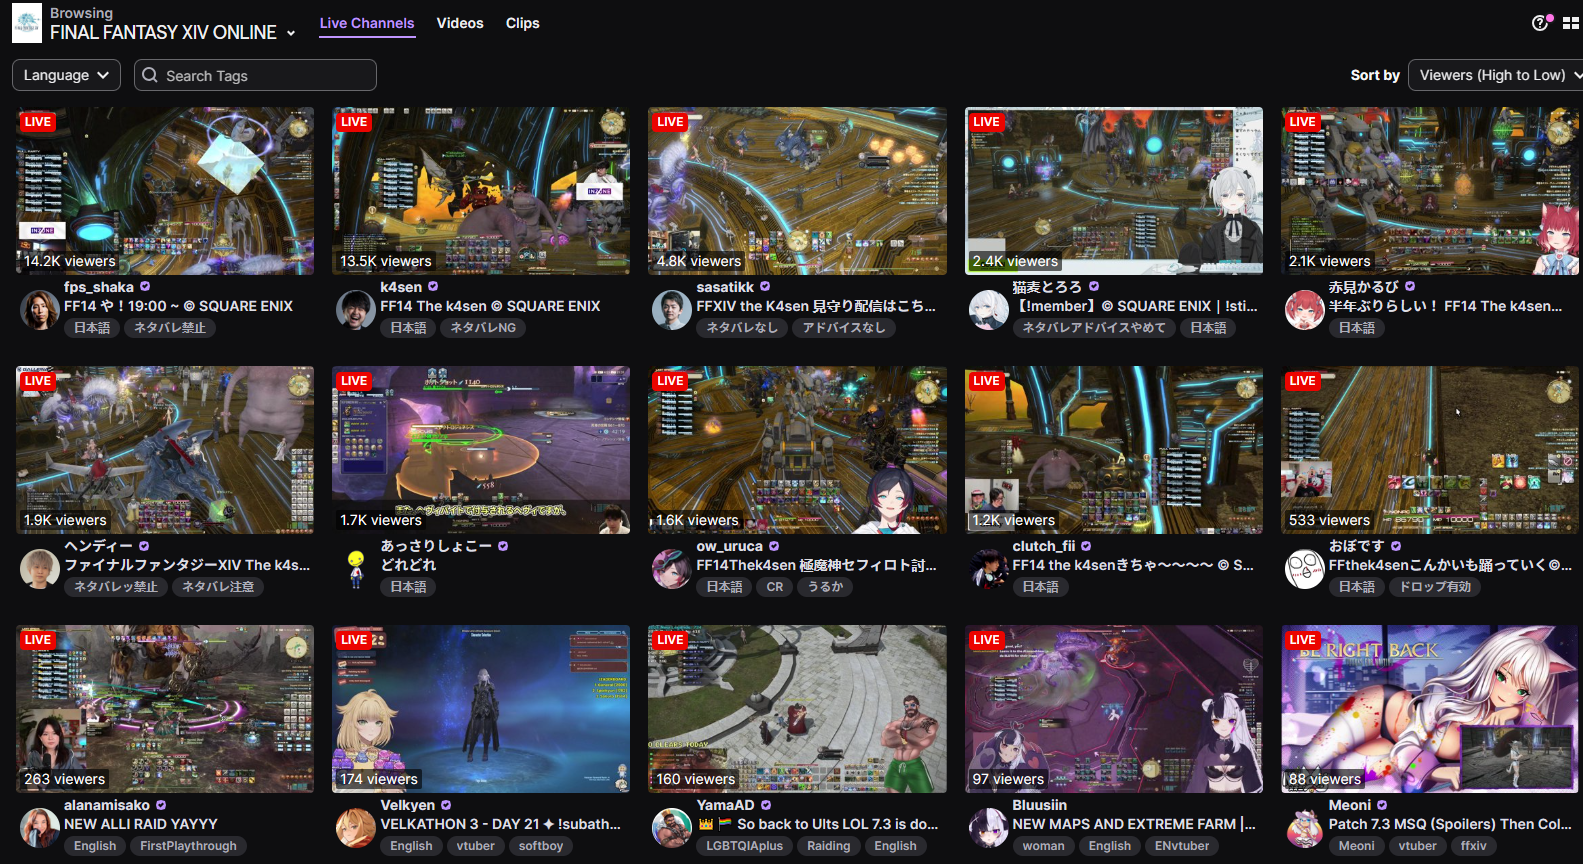Open Meoni's channel avatar
Screen dimensions: 1583x864
coord(1304,828)
